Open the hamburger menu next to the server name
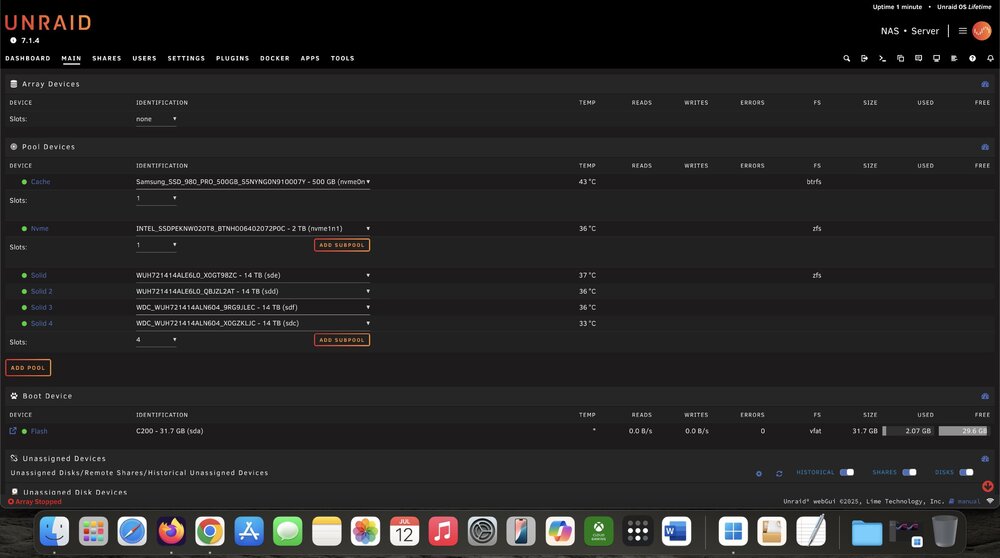This screenshot has width=1000, height=558. coord(962,31)
